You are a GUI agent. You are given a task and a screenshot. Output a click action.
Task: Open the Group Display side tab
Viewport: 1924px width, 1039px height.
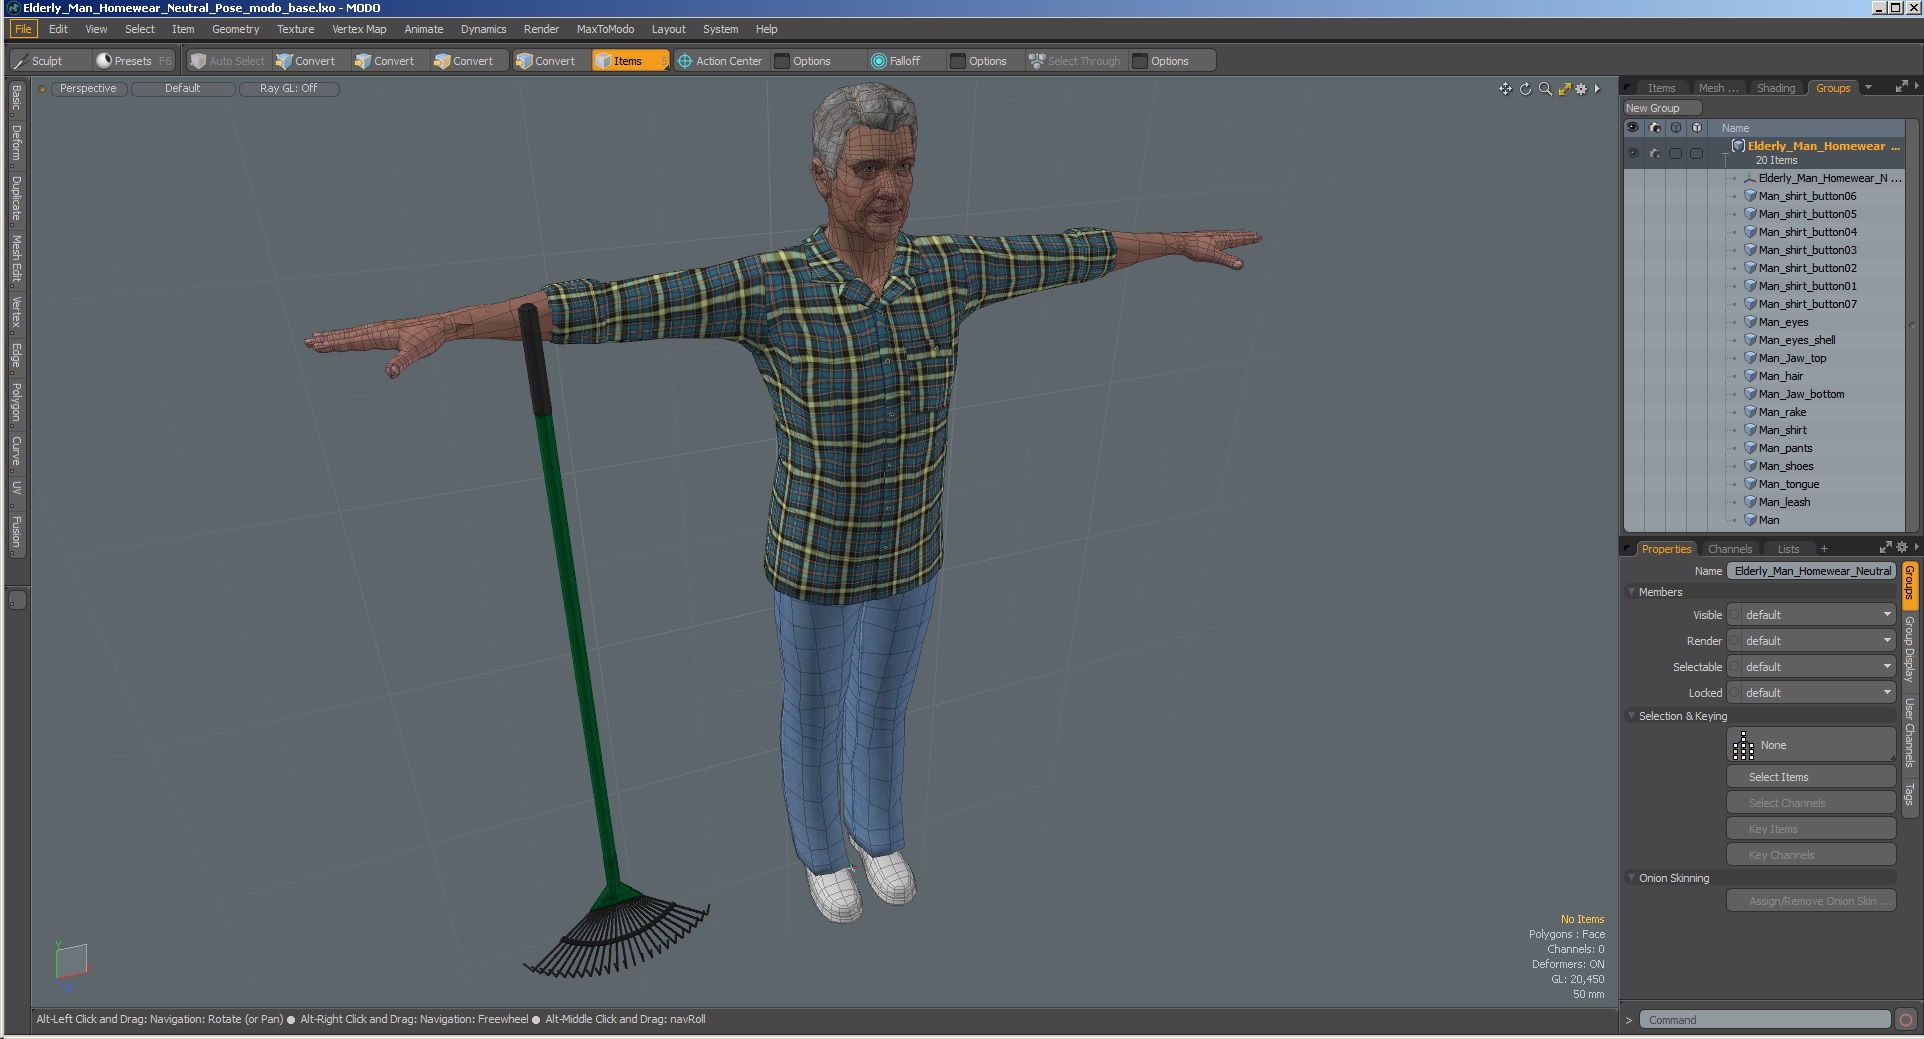tap(1909, 649)
